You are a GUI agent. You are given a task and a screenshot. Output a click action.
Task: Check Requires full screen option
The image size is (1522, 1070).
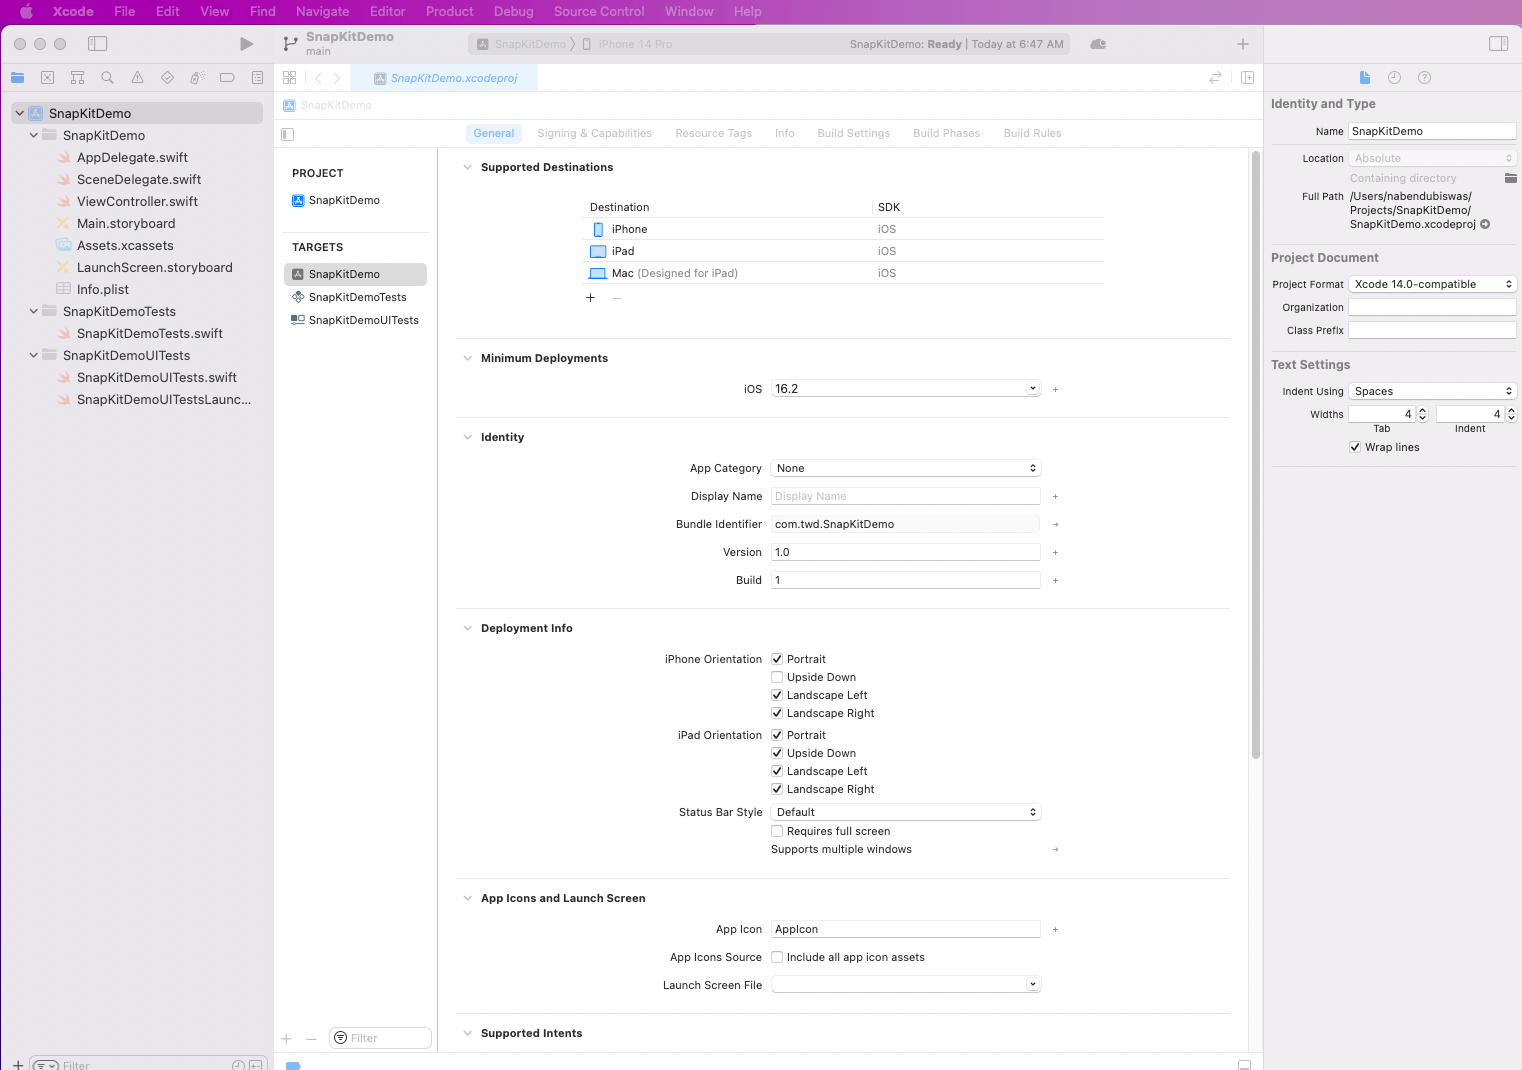(777, 831)
